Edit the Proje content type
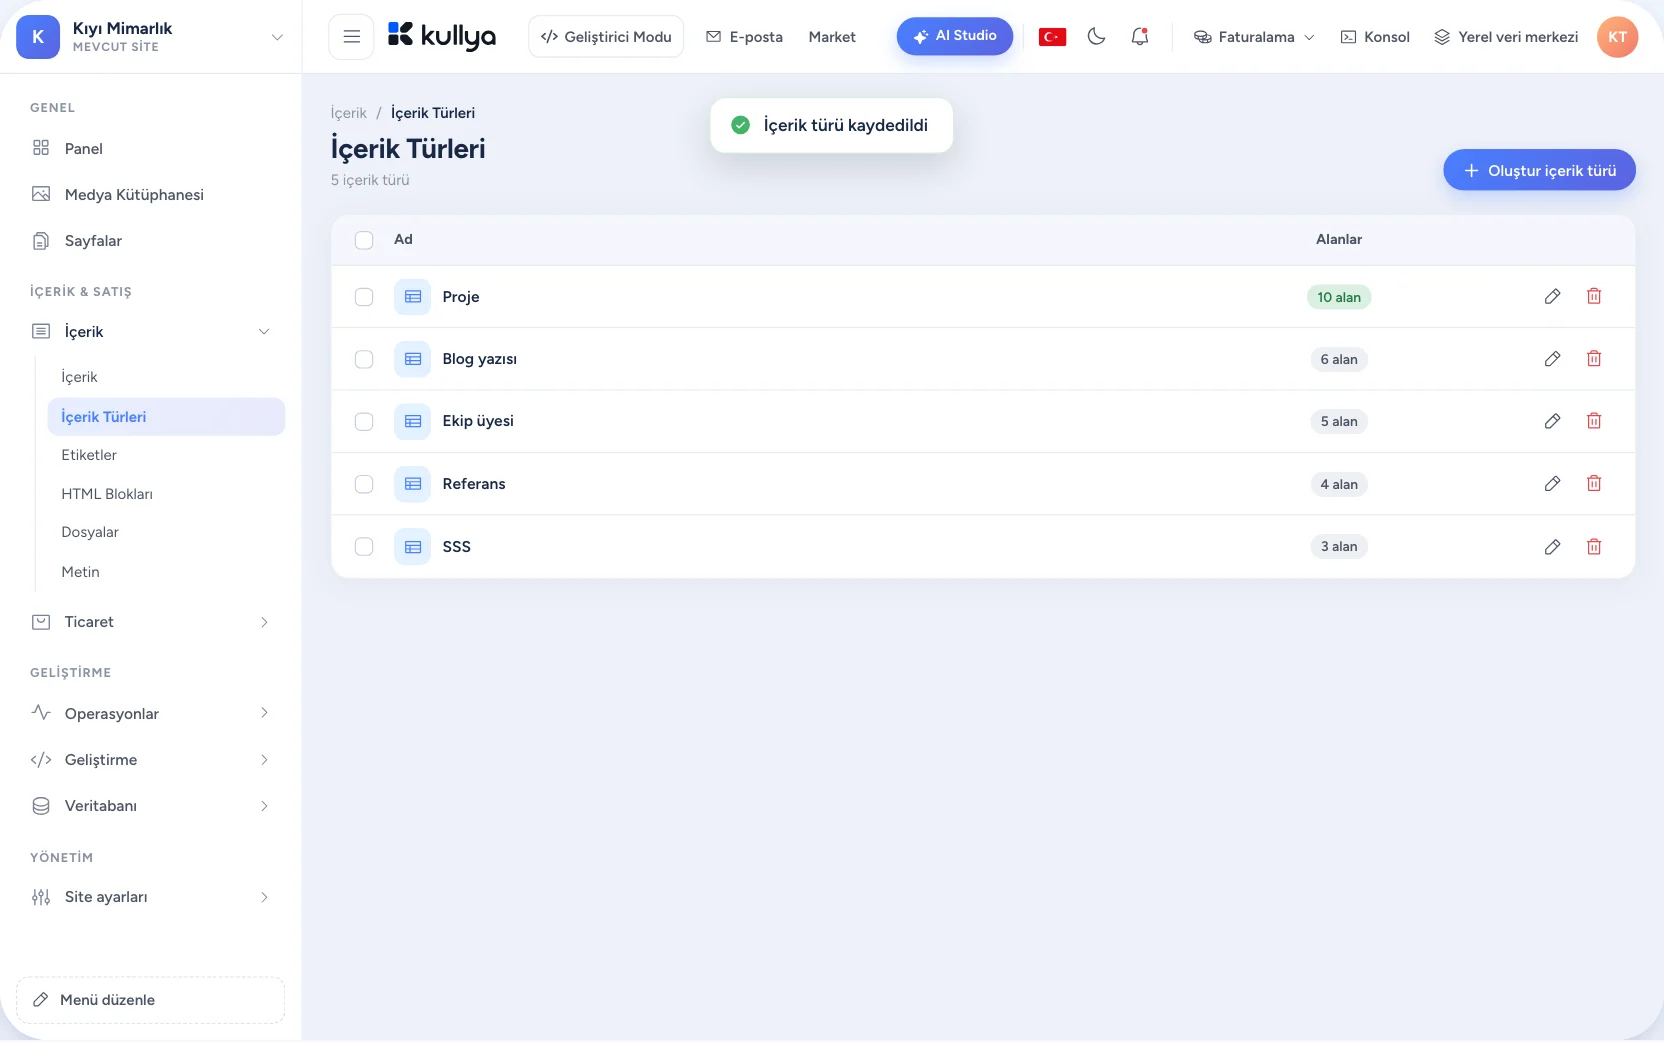 [1552, 296]
